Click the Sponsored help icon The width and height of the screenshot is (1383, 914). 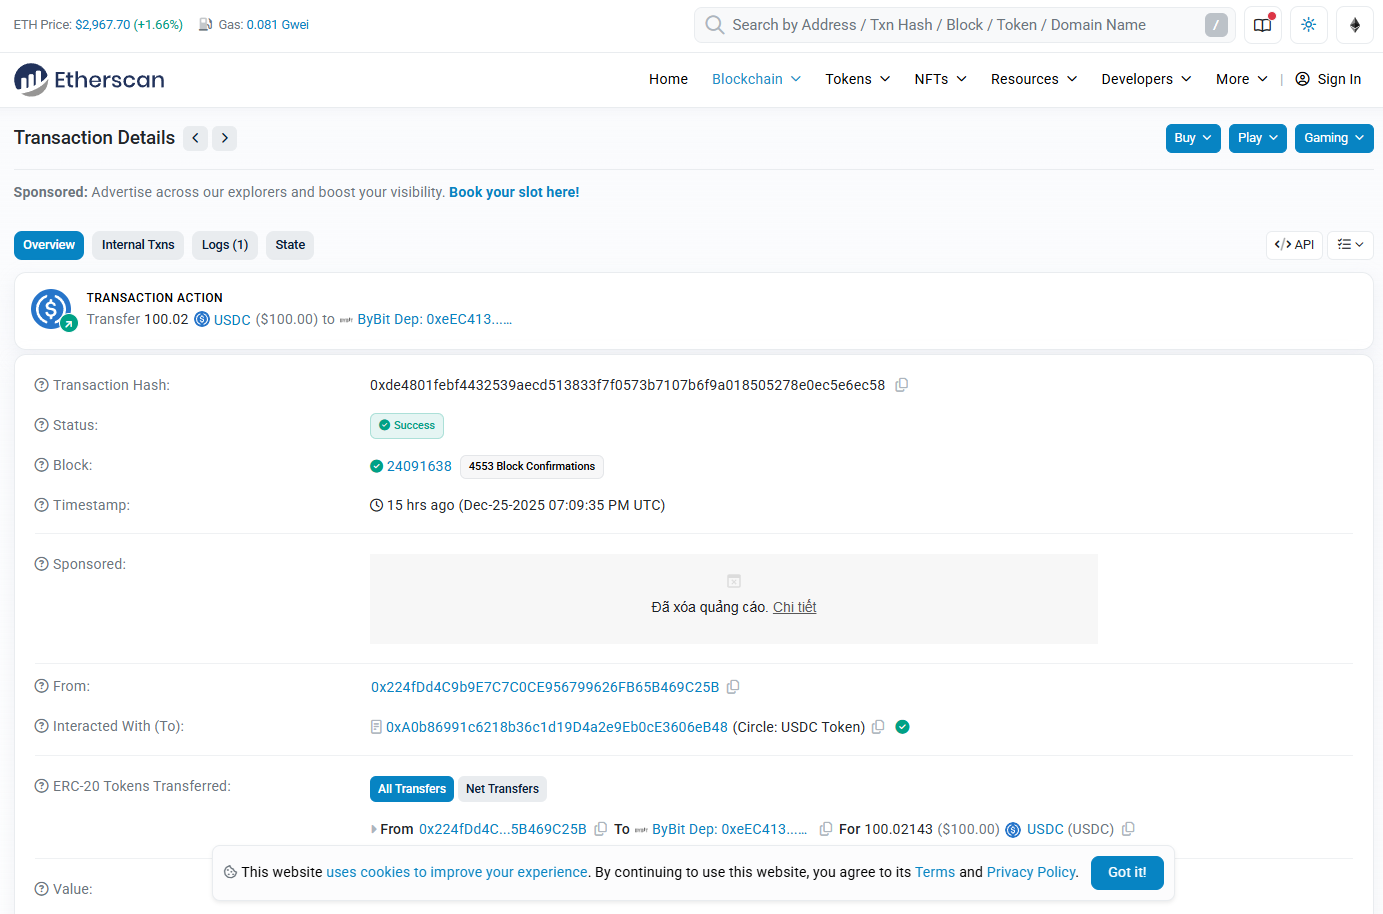pos(42,564)
